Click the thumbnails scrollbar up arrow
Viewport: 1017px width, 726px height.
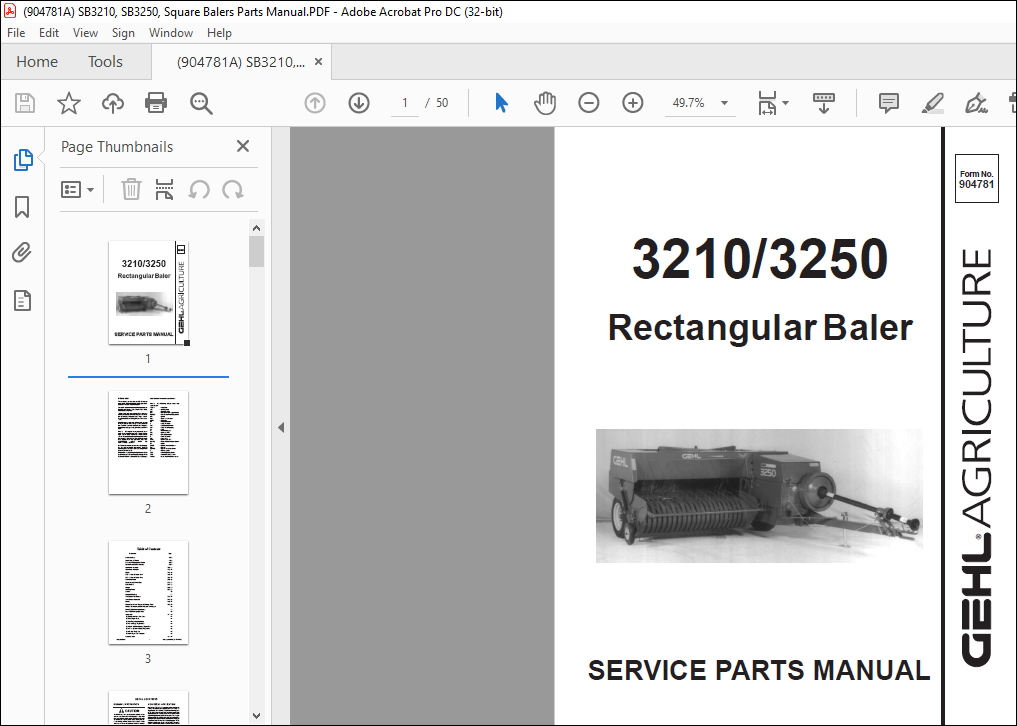[x=256, y=228]
